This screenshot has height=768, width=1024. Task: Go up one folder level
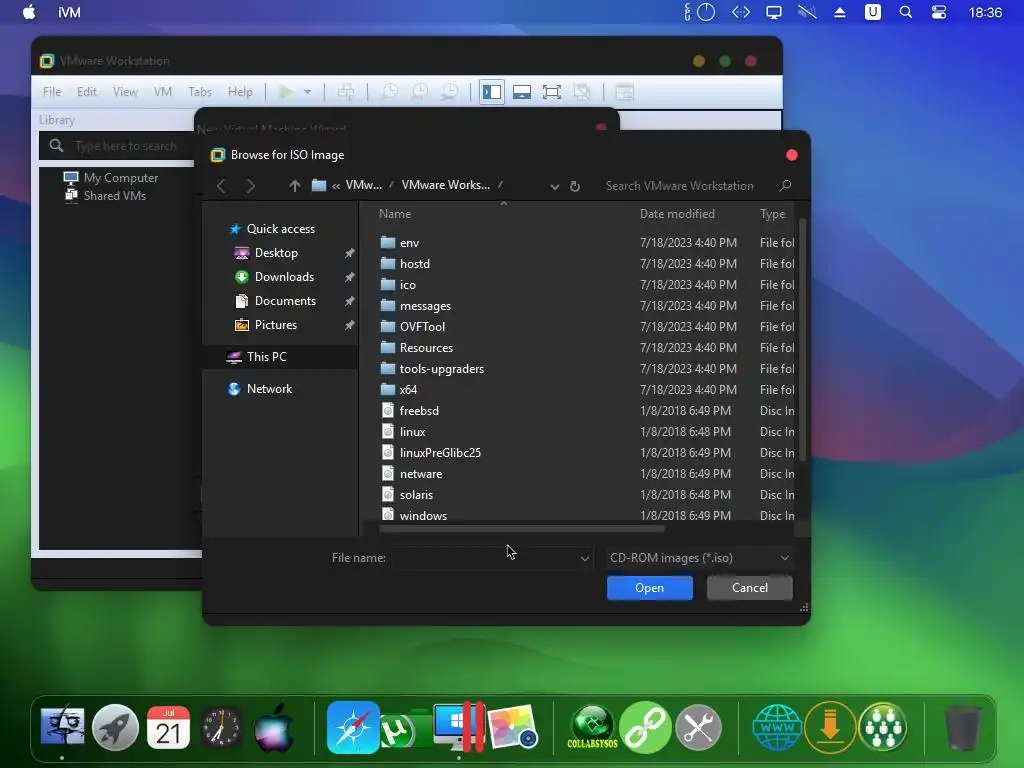295,186
